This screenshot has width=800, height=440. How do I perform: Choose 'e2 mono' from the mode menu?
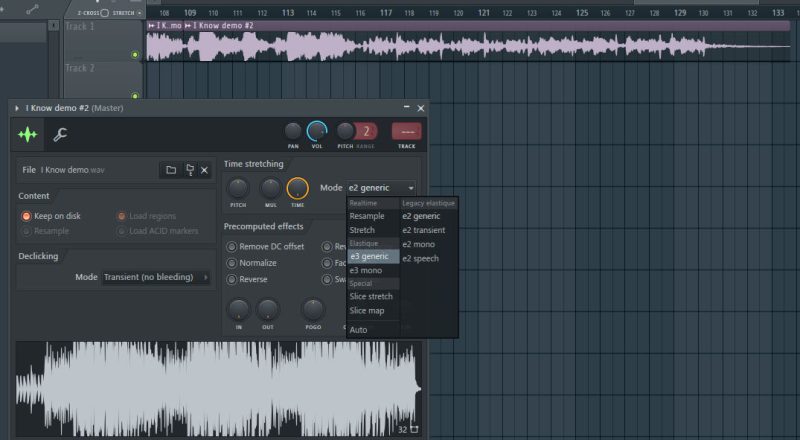click(429, 244)
